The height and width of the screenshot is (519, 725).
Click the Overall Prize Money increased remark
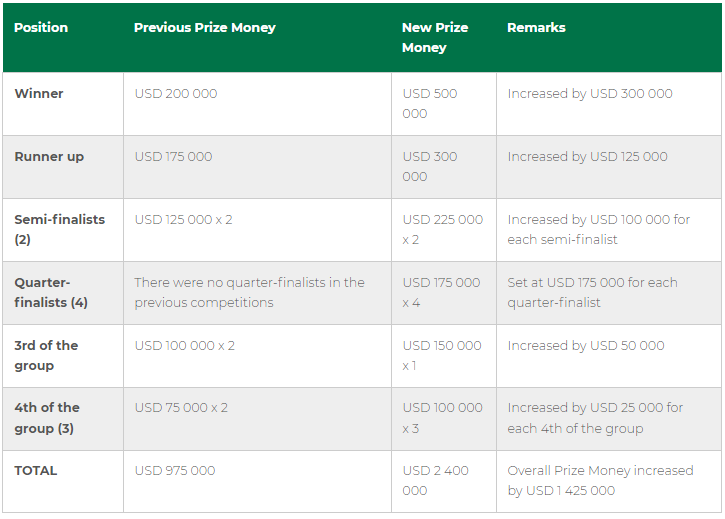point(600,481)
